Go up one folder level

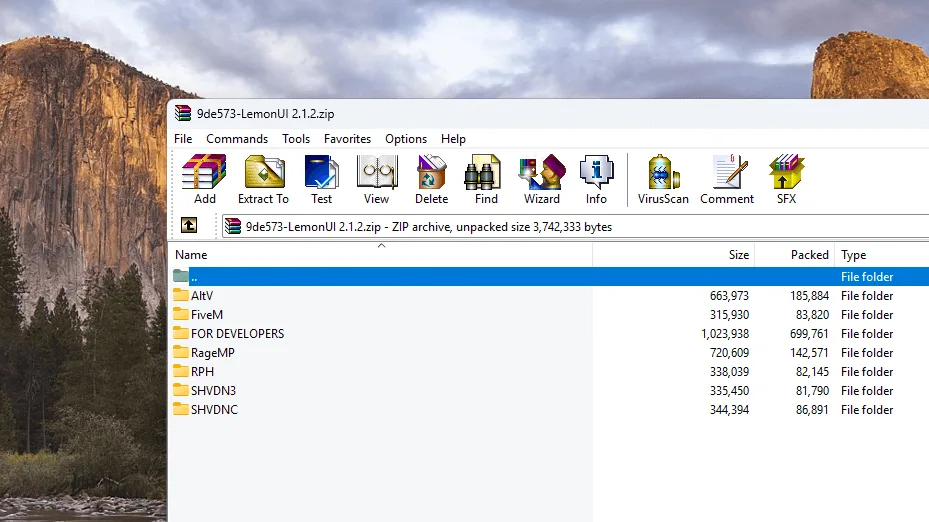(188, 226)
